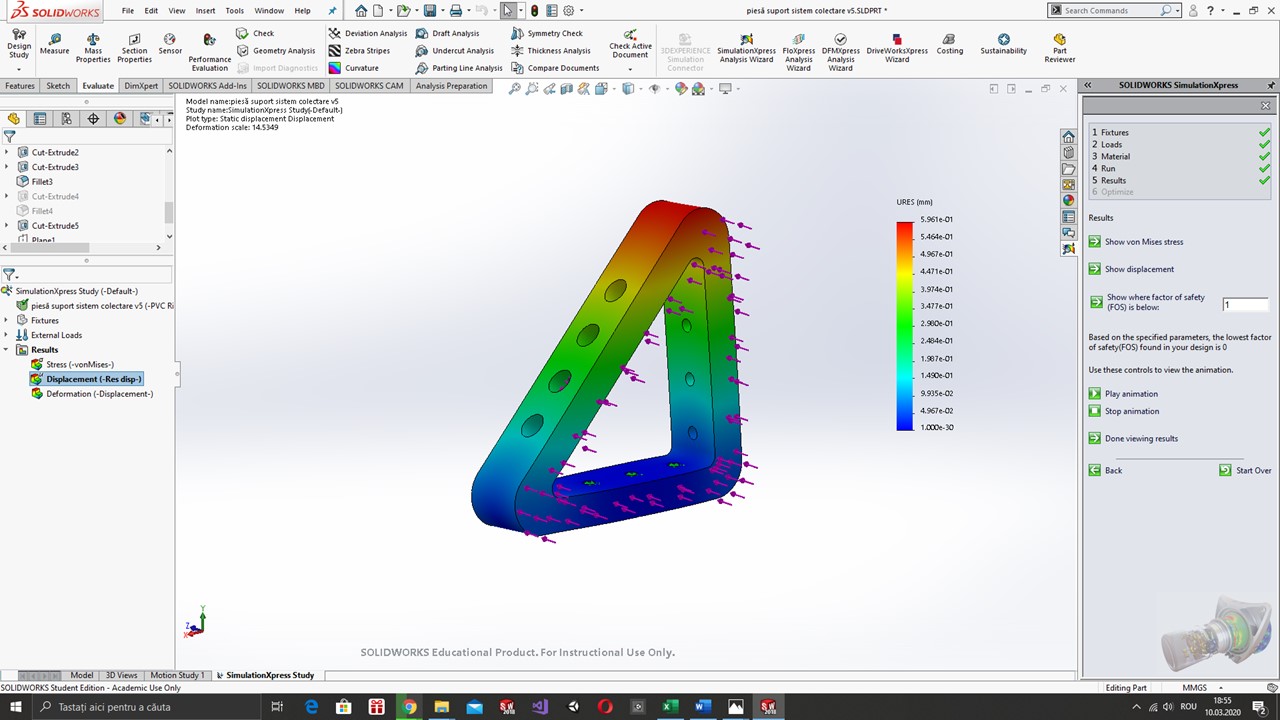This screenshot has width=1280, height=720.
Task: Open Mass Properties
Action: (93, 48)
